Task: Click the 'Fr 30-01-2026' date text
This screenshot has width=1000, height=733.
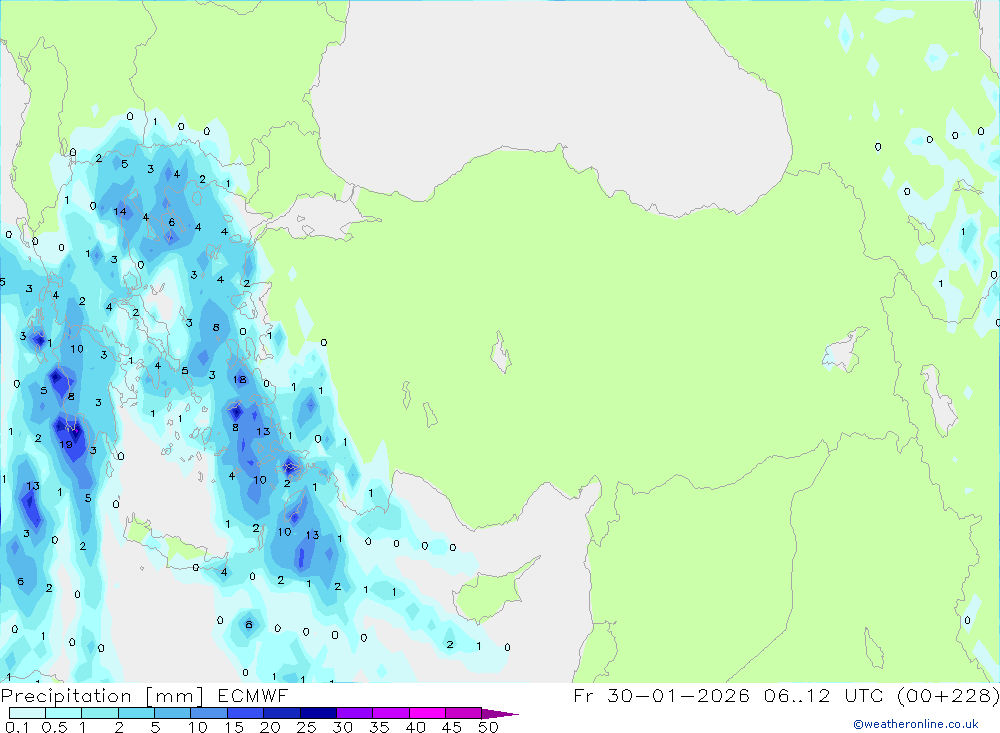Action: click(661, 696)
